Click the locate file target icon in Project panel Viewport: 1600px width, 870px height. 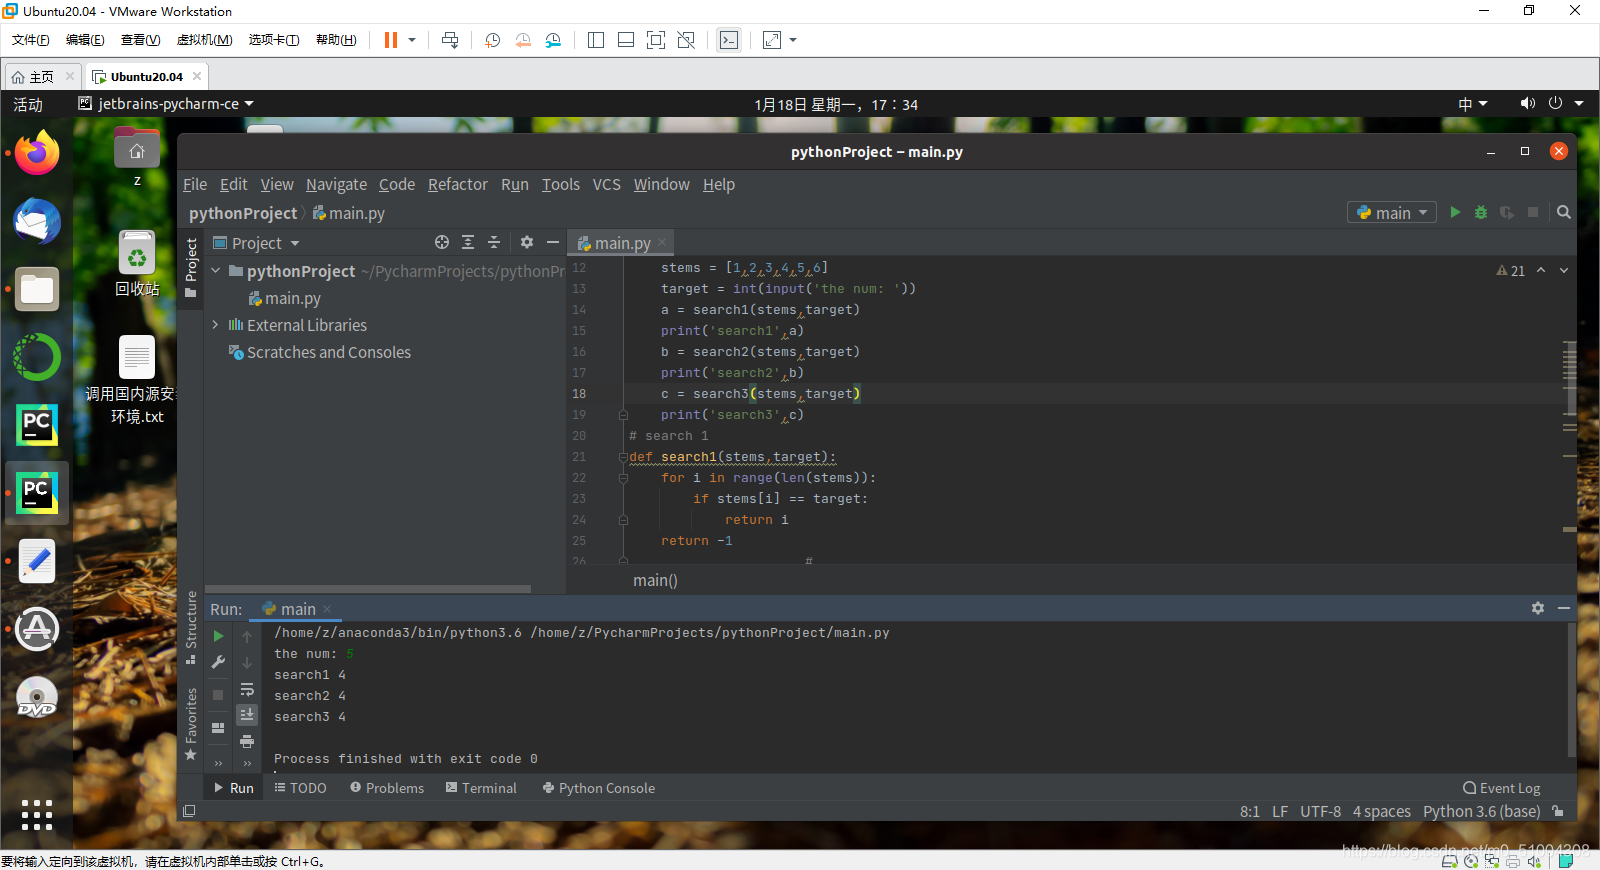click(x=442, y=242)
